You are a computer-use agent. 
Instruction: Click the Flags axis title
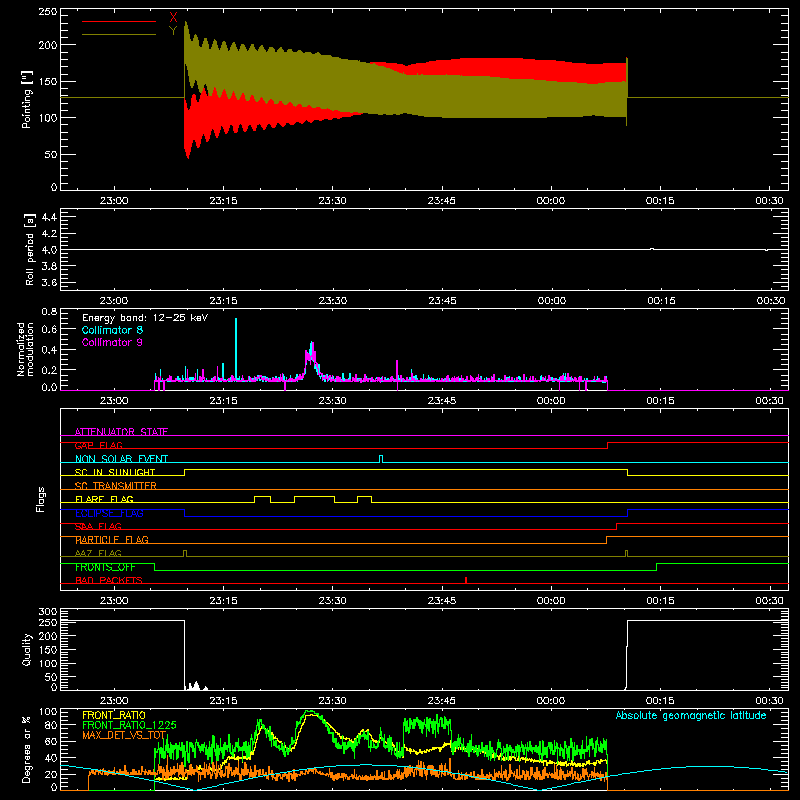point(41,499)
